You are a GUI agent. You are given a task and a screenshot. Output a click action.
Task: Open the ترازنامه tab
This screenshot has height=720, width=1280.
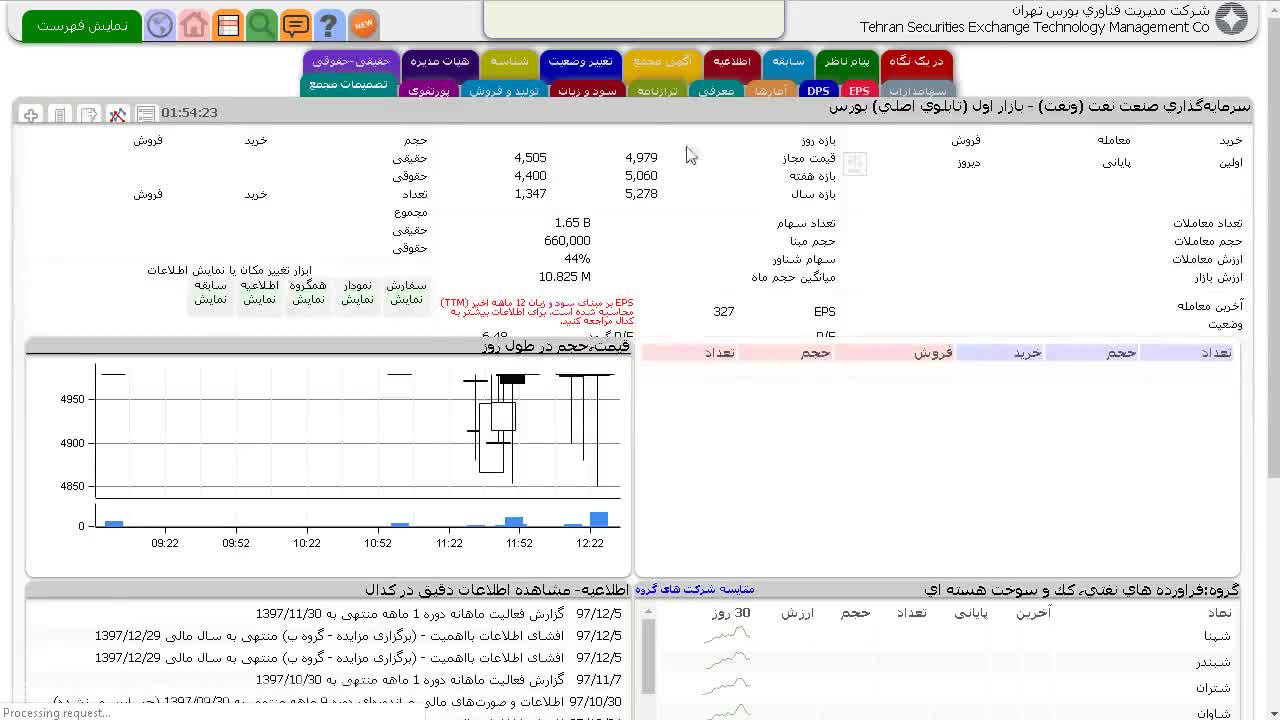point(658,91)
